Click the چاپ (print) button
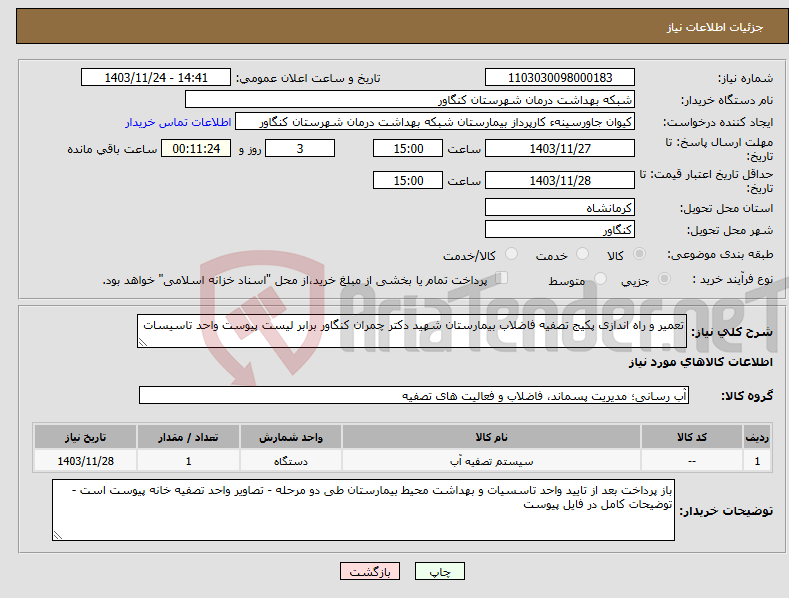This screenshot has height=598, width=789. 439,571
